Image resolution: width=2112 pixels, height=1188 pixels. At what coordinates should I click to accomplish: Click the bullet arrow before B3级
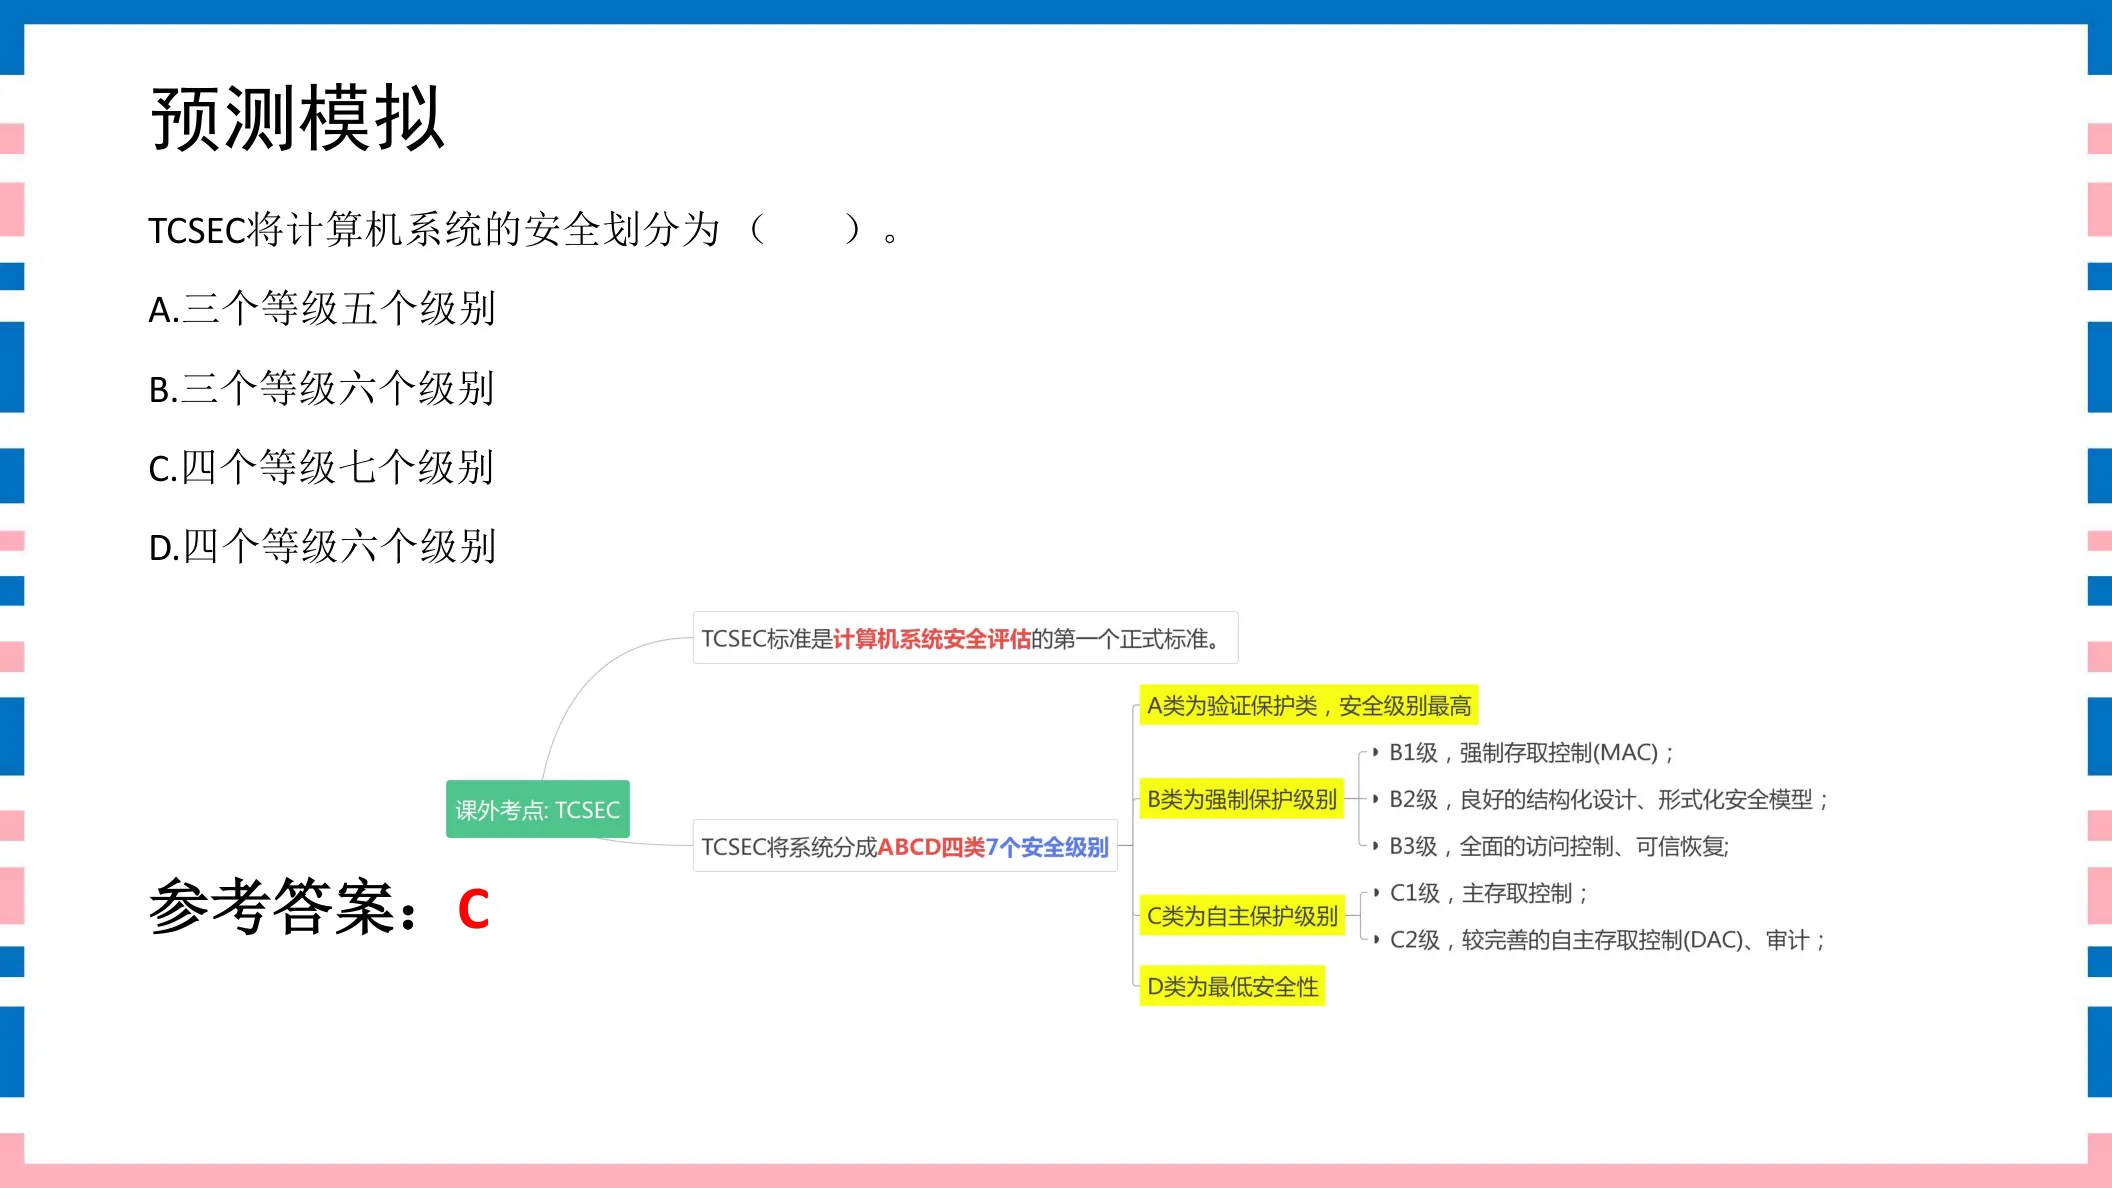(1376, 846)
